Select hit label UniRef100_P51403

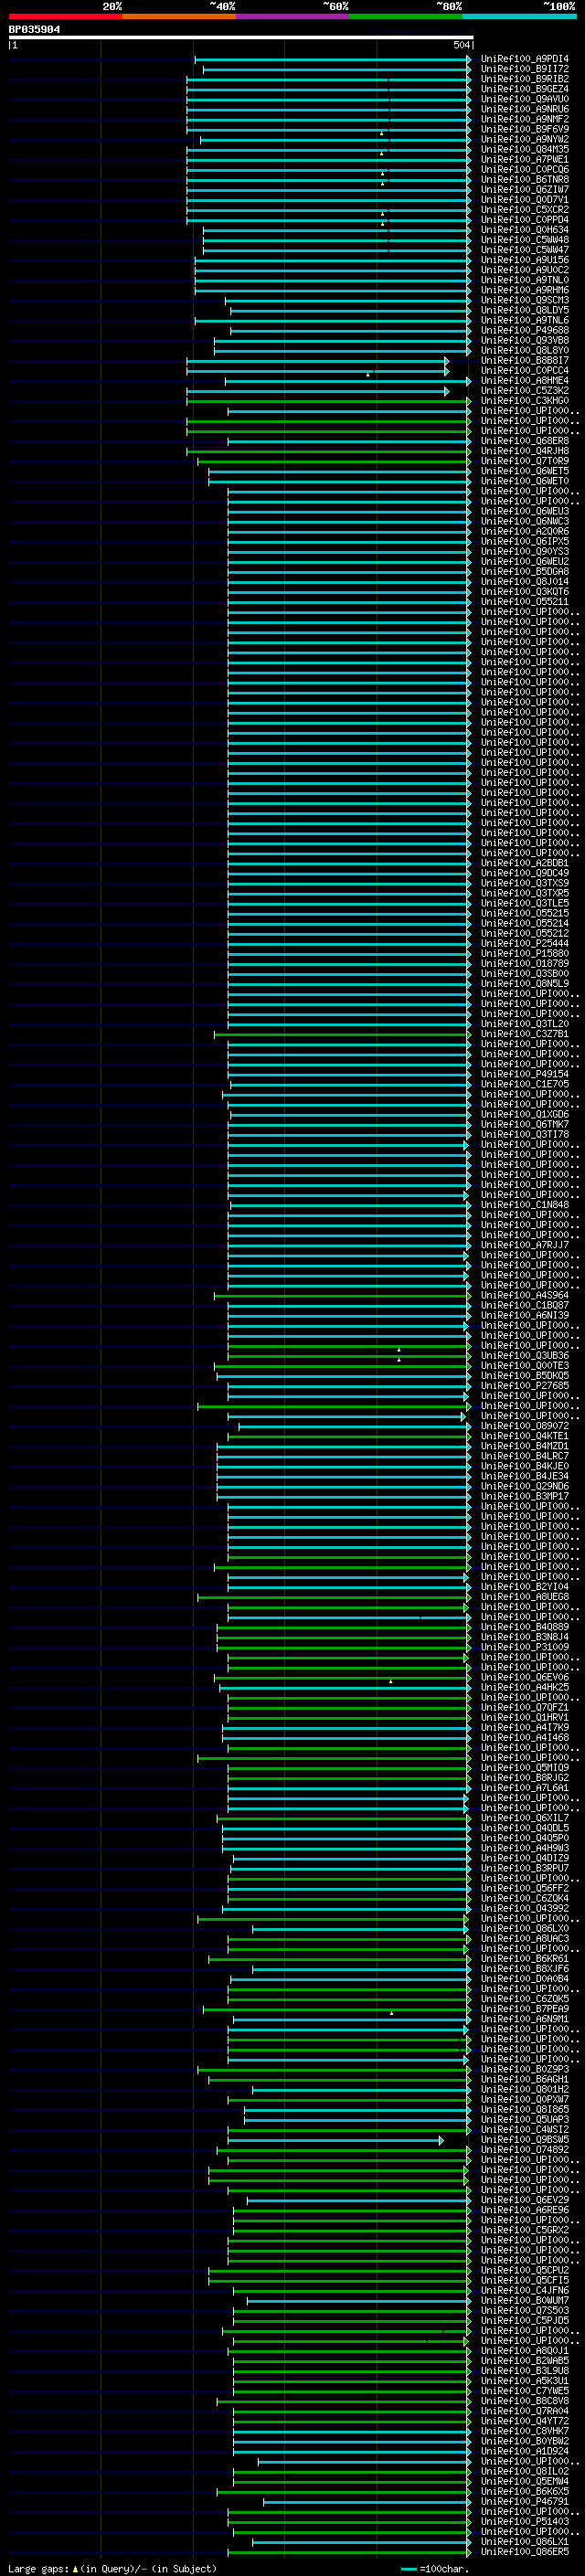tap(524, 2521)
